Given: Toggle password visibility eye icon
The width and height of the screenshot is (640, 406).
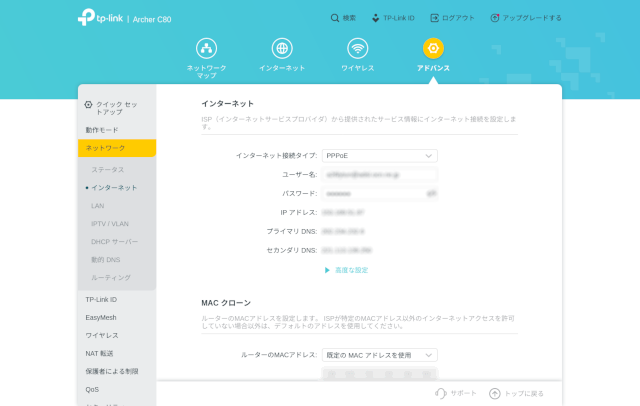Looking at the screenshot, I should [x=431, y=193].
